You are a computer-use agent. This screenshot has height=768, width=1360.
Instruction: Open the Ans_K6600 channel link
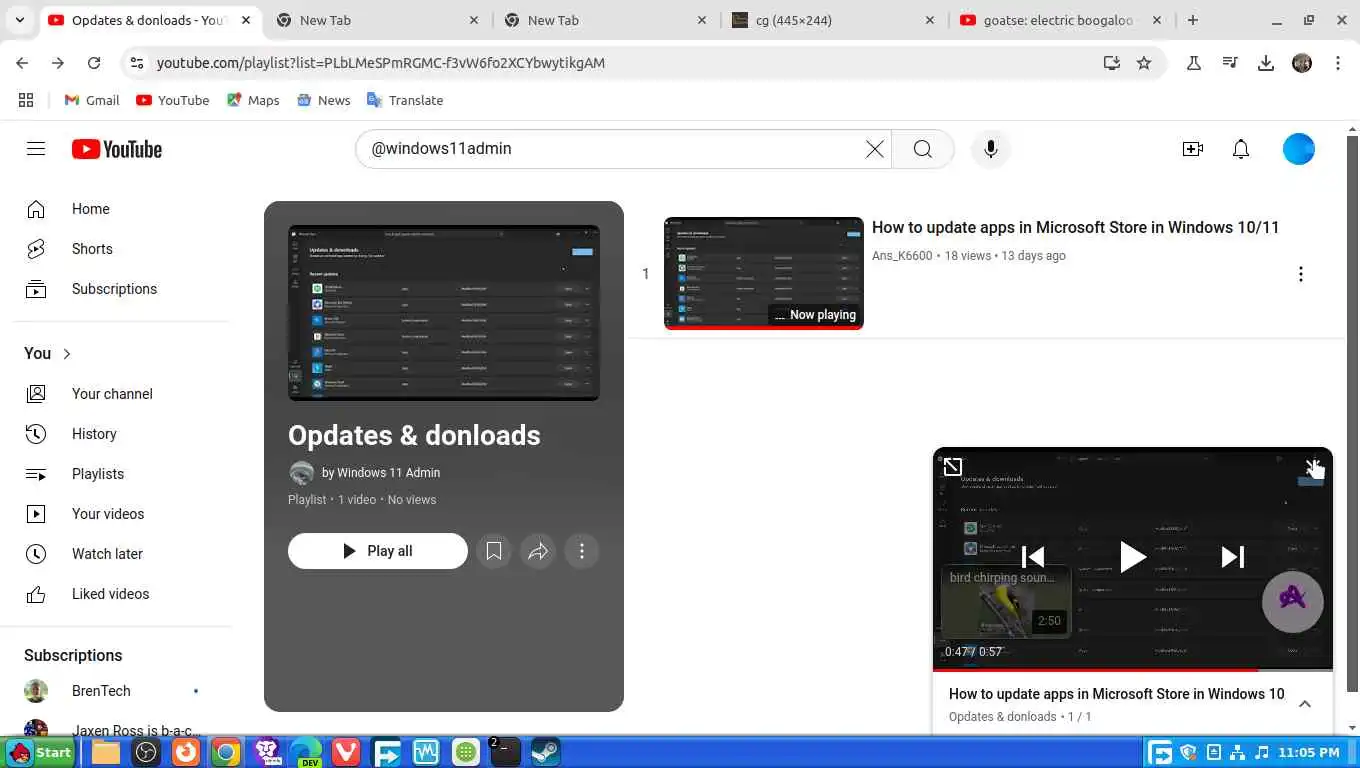pyautogui.click(x=902, y=256)
